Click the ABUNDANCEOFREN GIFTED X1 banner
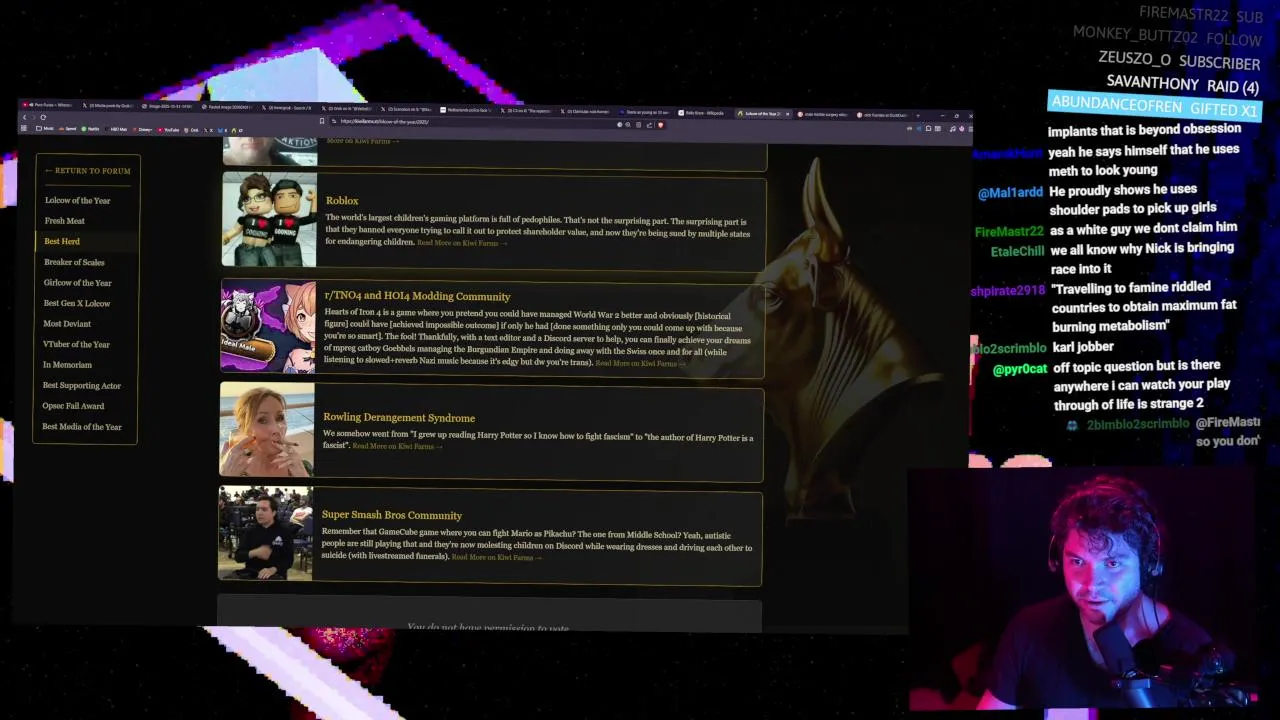This screenshot has height=720, width=1280. (x=1153, y=106)
